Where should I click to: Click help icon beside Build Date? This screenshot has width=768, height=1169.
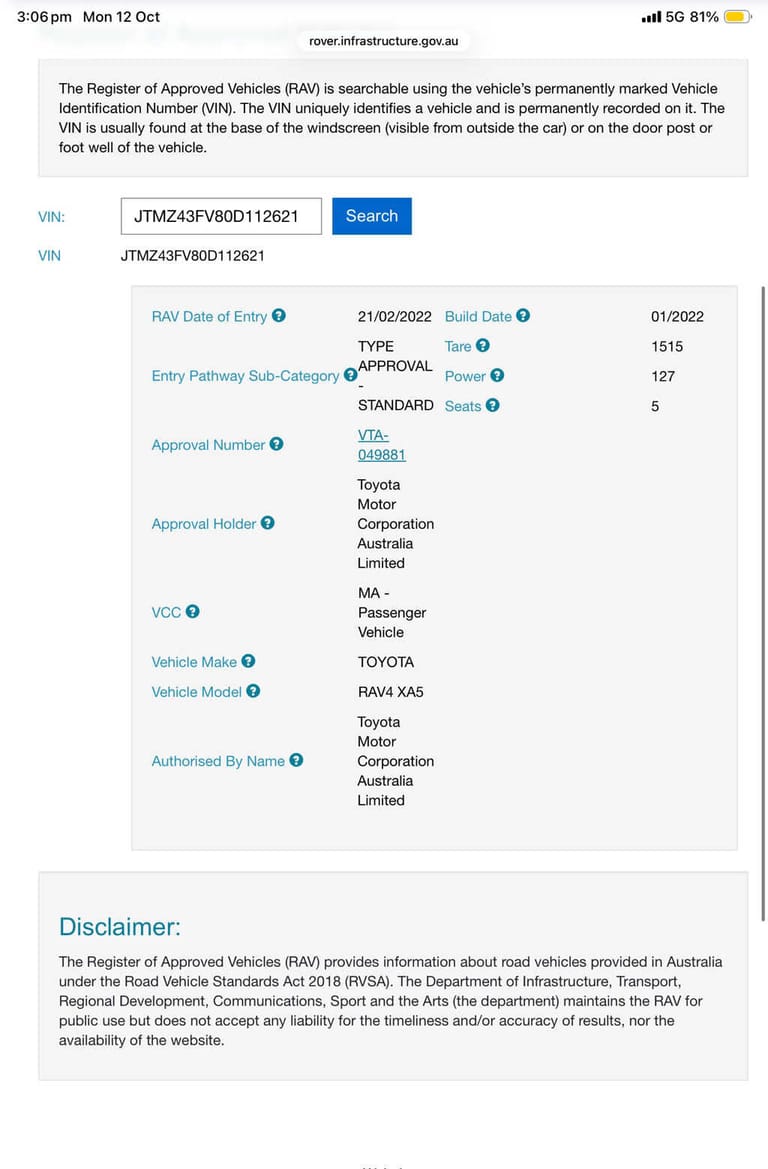tap(523, 315)
